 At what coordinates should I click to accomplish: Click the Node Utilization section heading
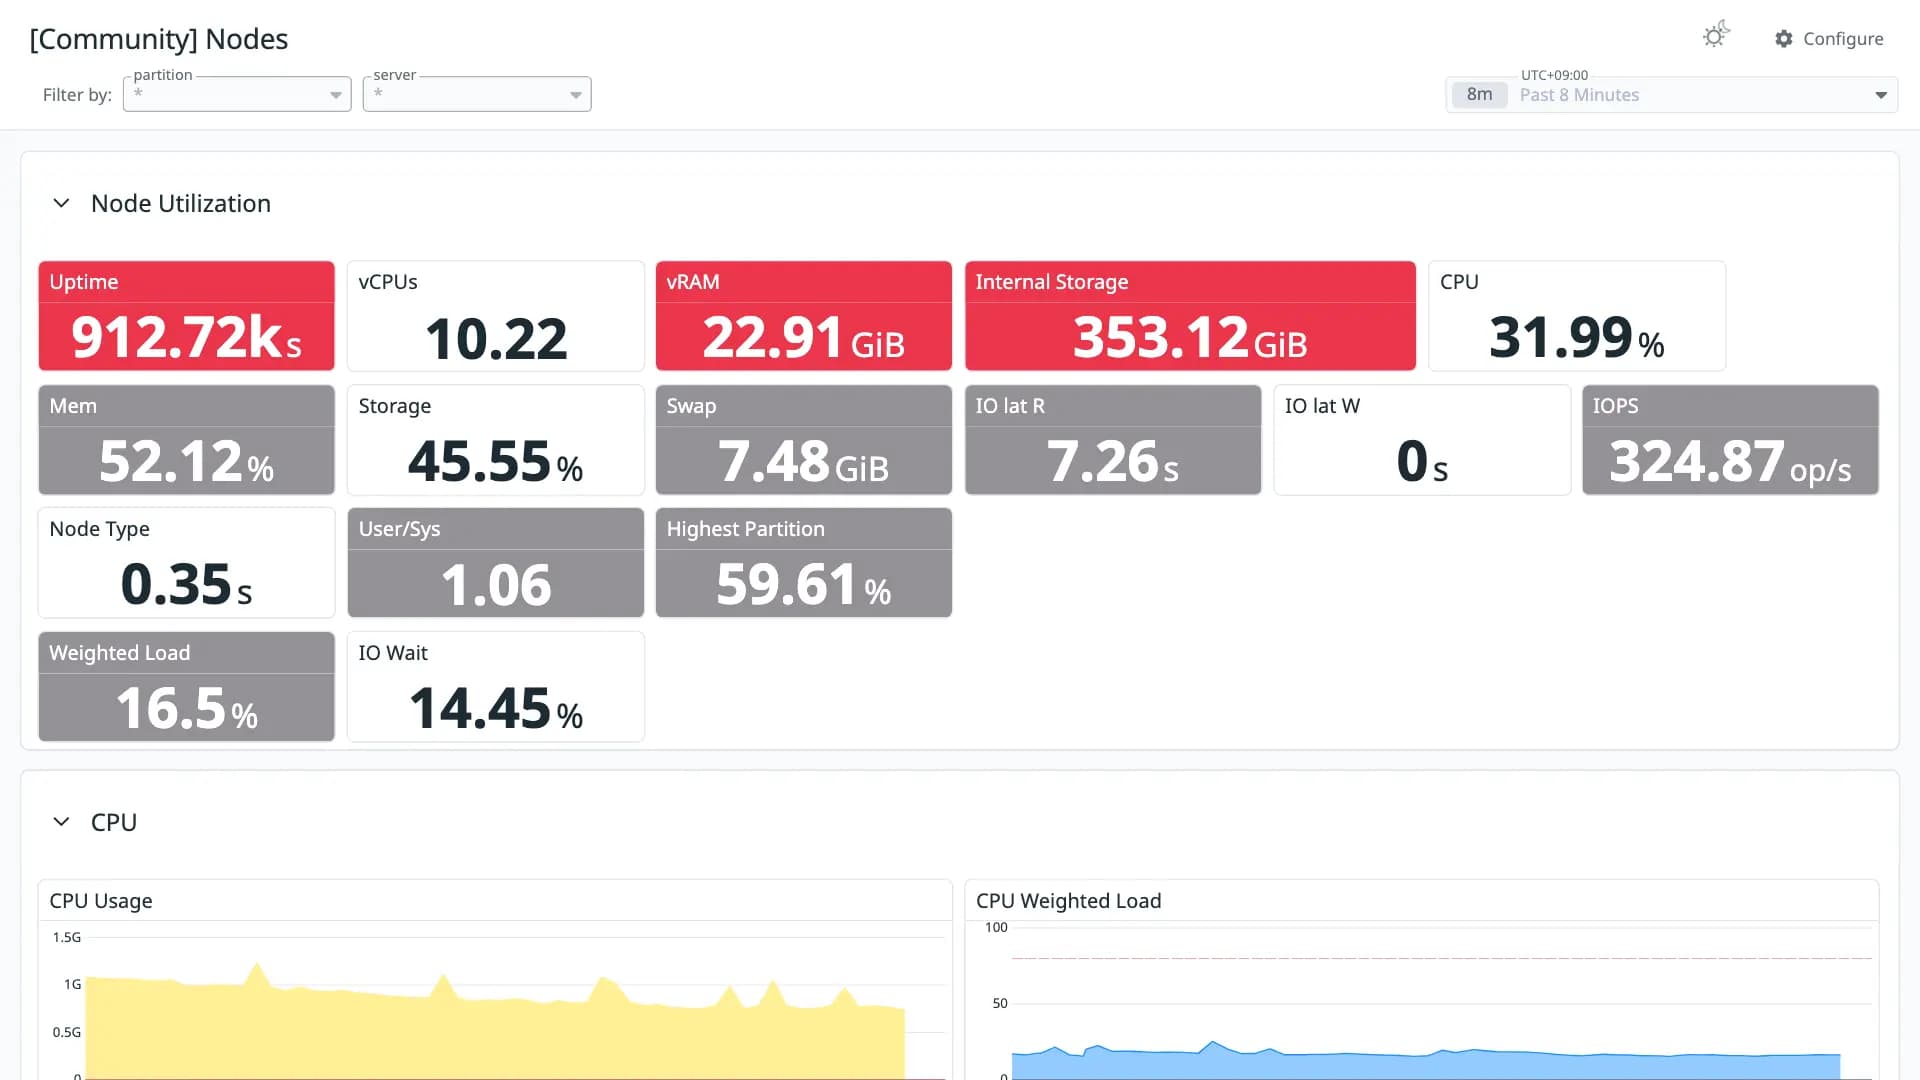tap(181, 203)
